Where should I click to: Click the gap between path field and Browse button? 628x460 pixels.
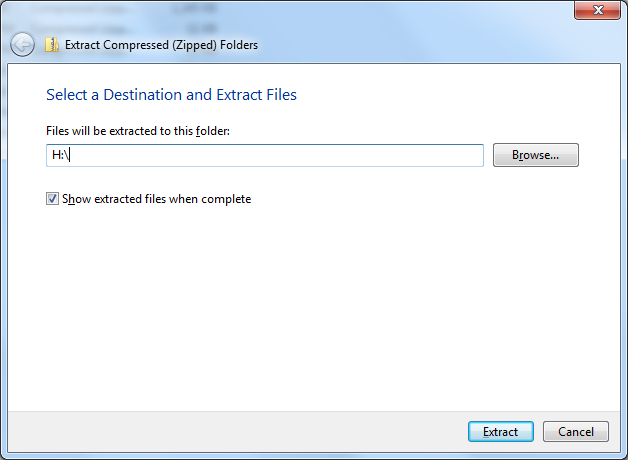[488, 155]
